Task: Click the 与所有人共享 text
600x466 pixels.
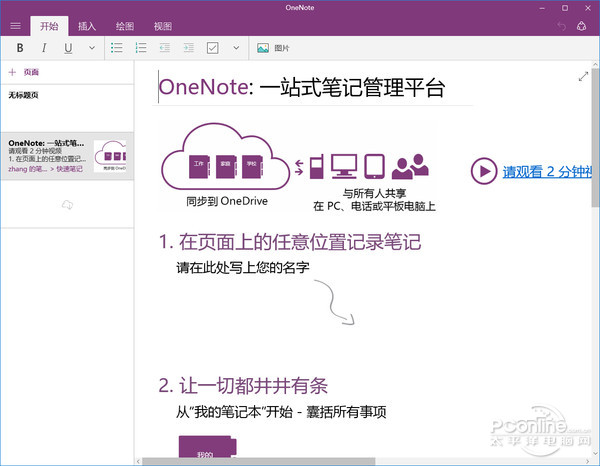Action: 374,193
